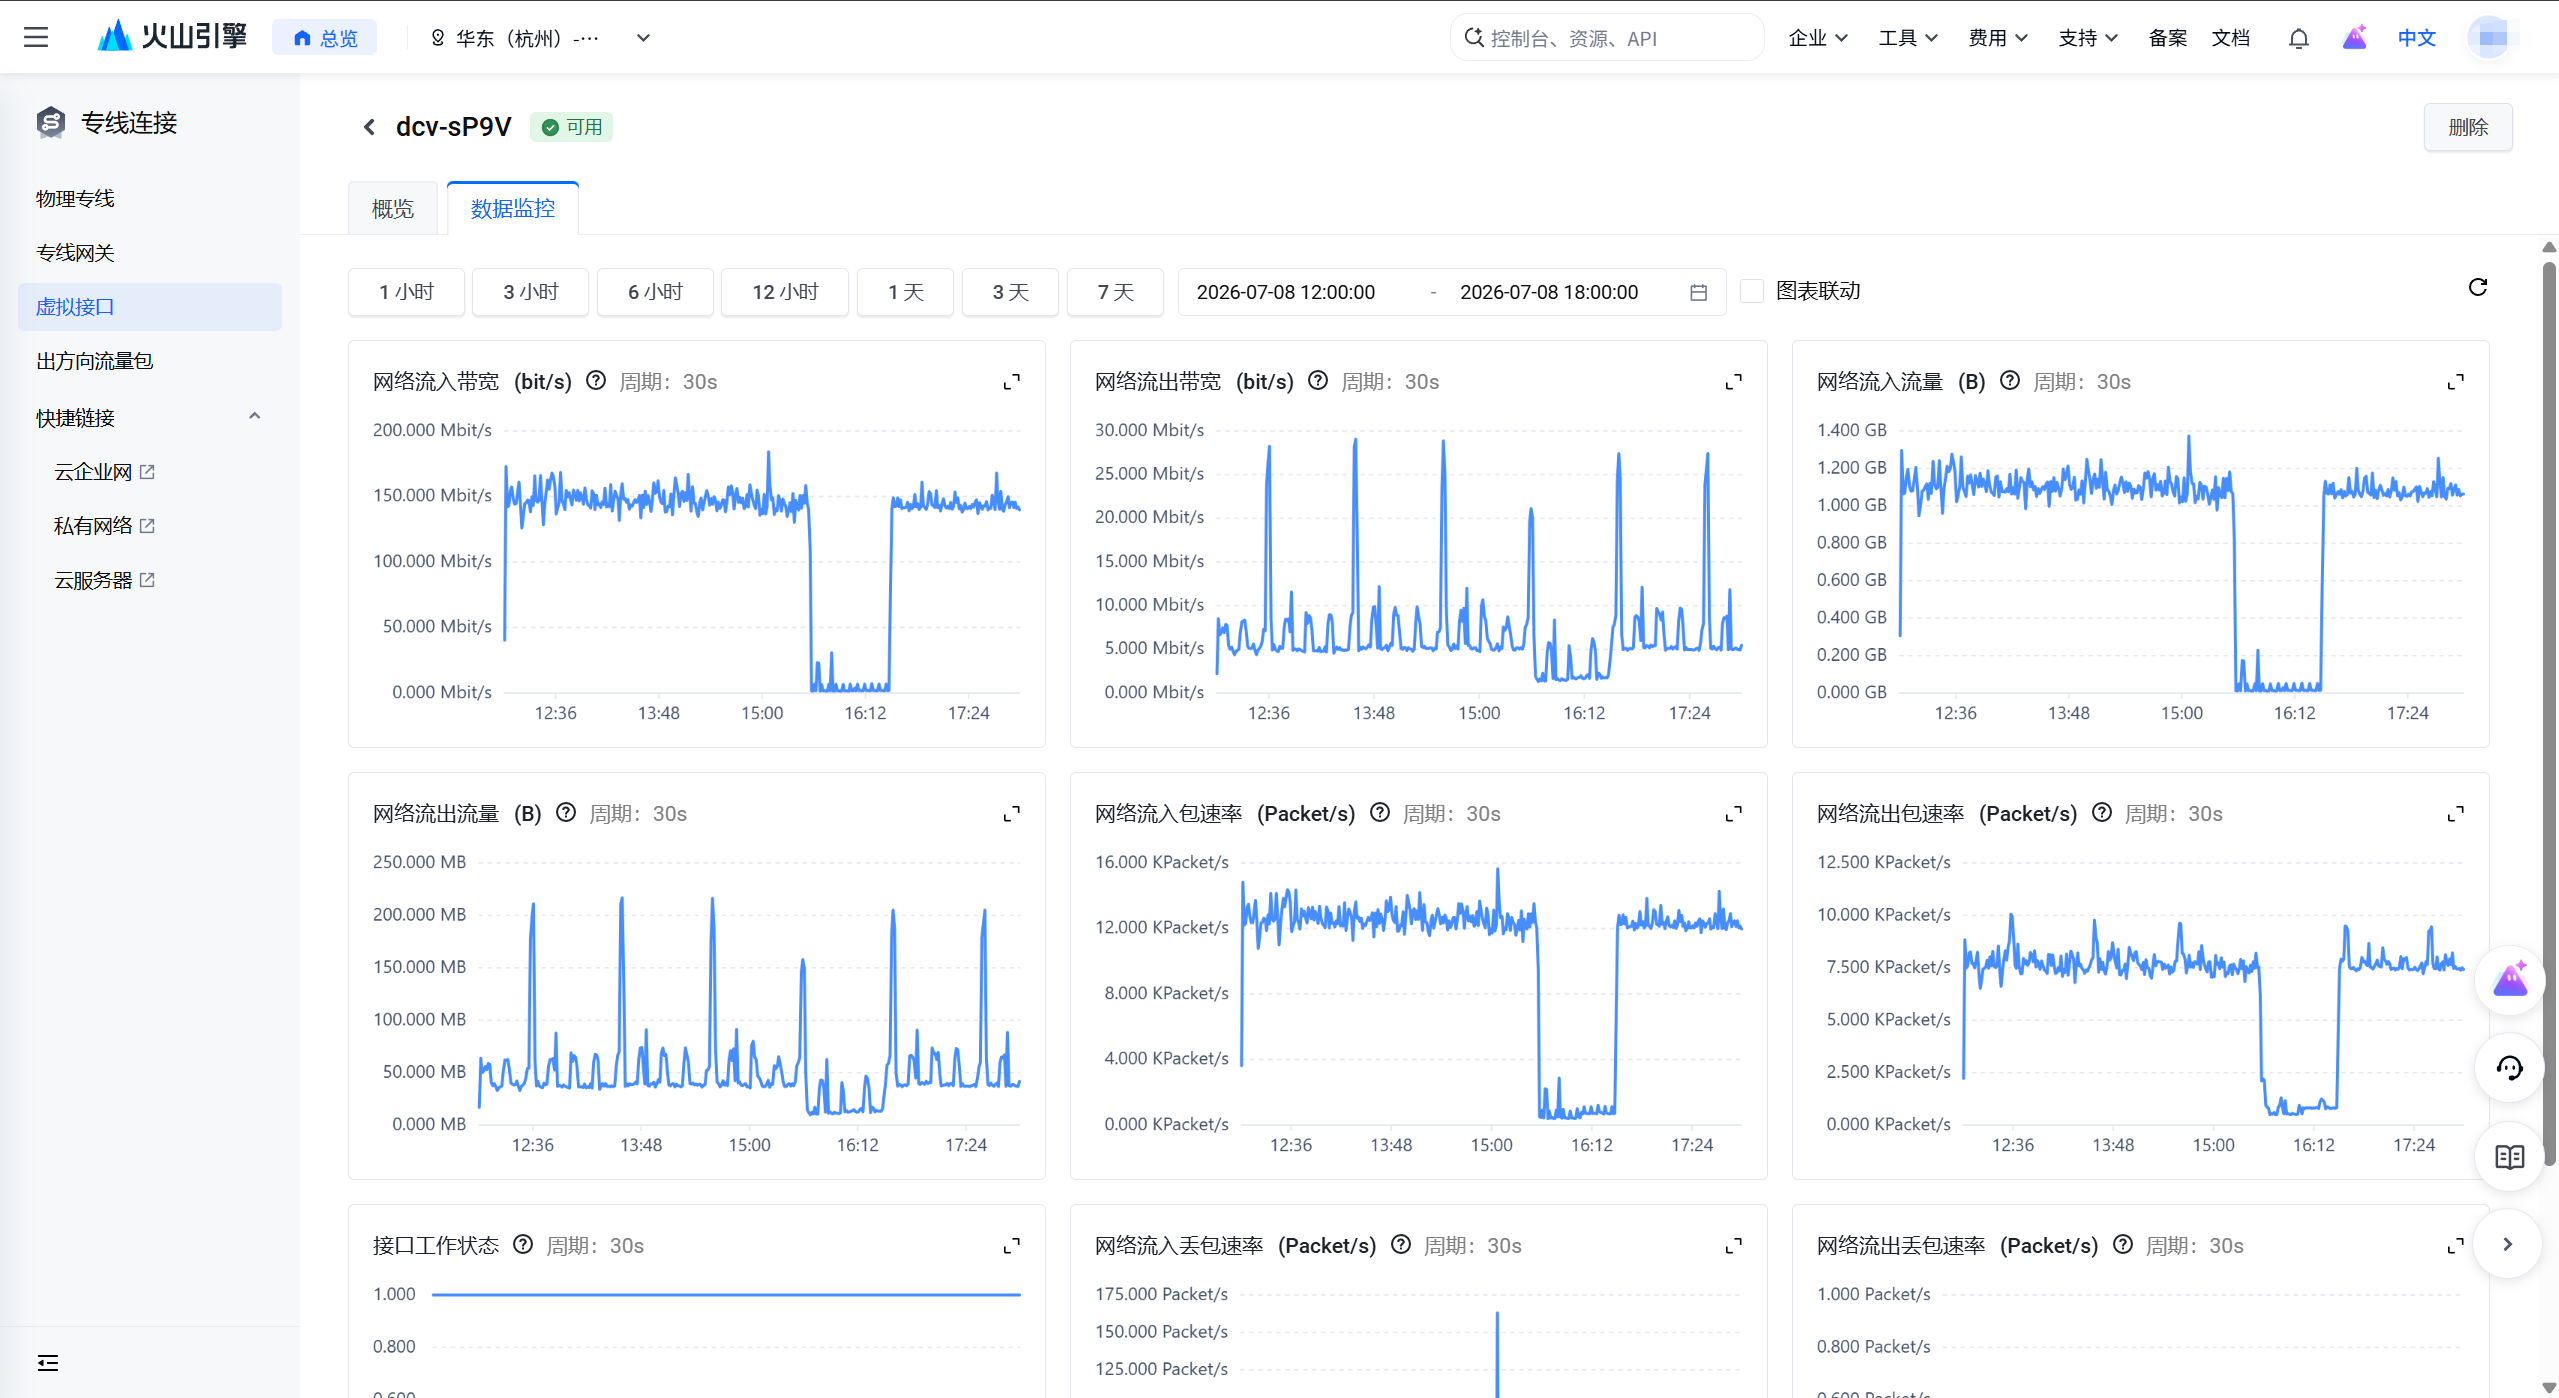
Task: Expand the 网络流出包速率 chart to fullscreen
Action: 2456,814
